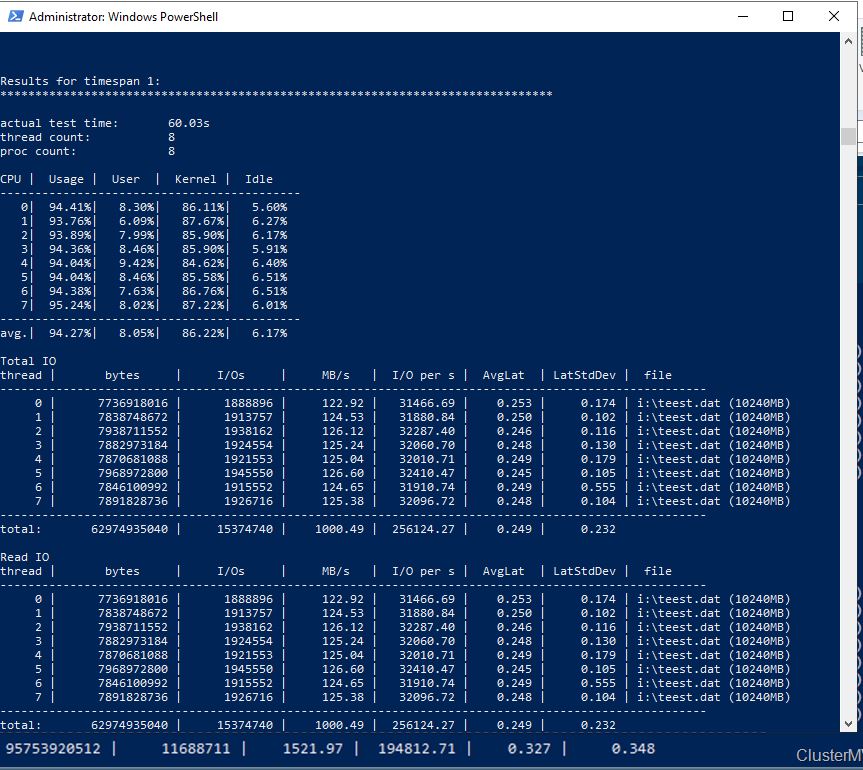
Task: Click Total IO 'LatStdDev' column header
Action: coord(585,375)
